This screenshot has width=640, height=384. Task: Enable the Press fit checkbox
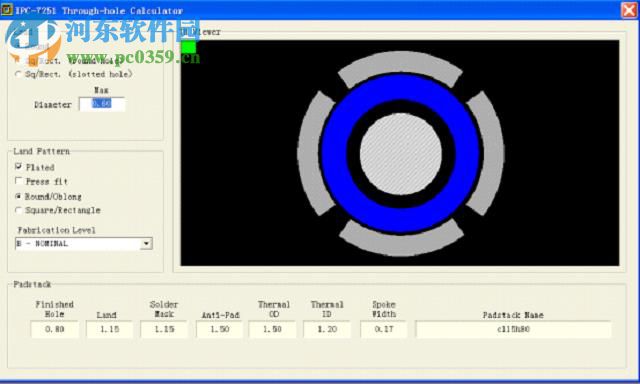[x=18, y=180]
